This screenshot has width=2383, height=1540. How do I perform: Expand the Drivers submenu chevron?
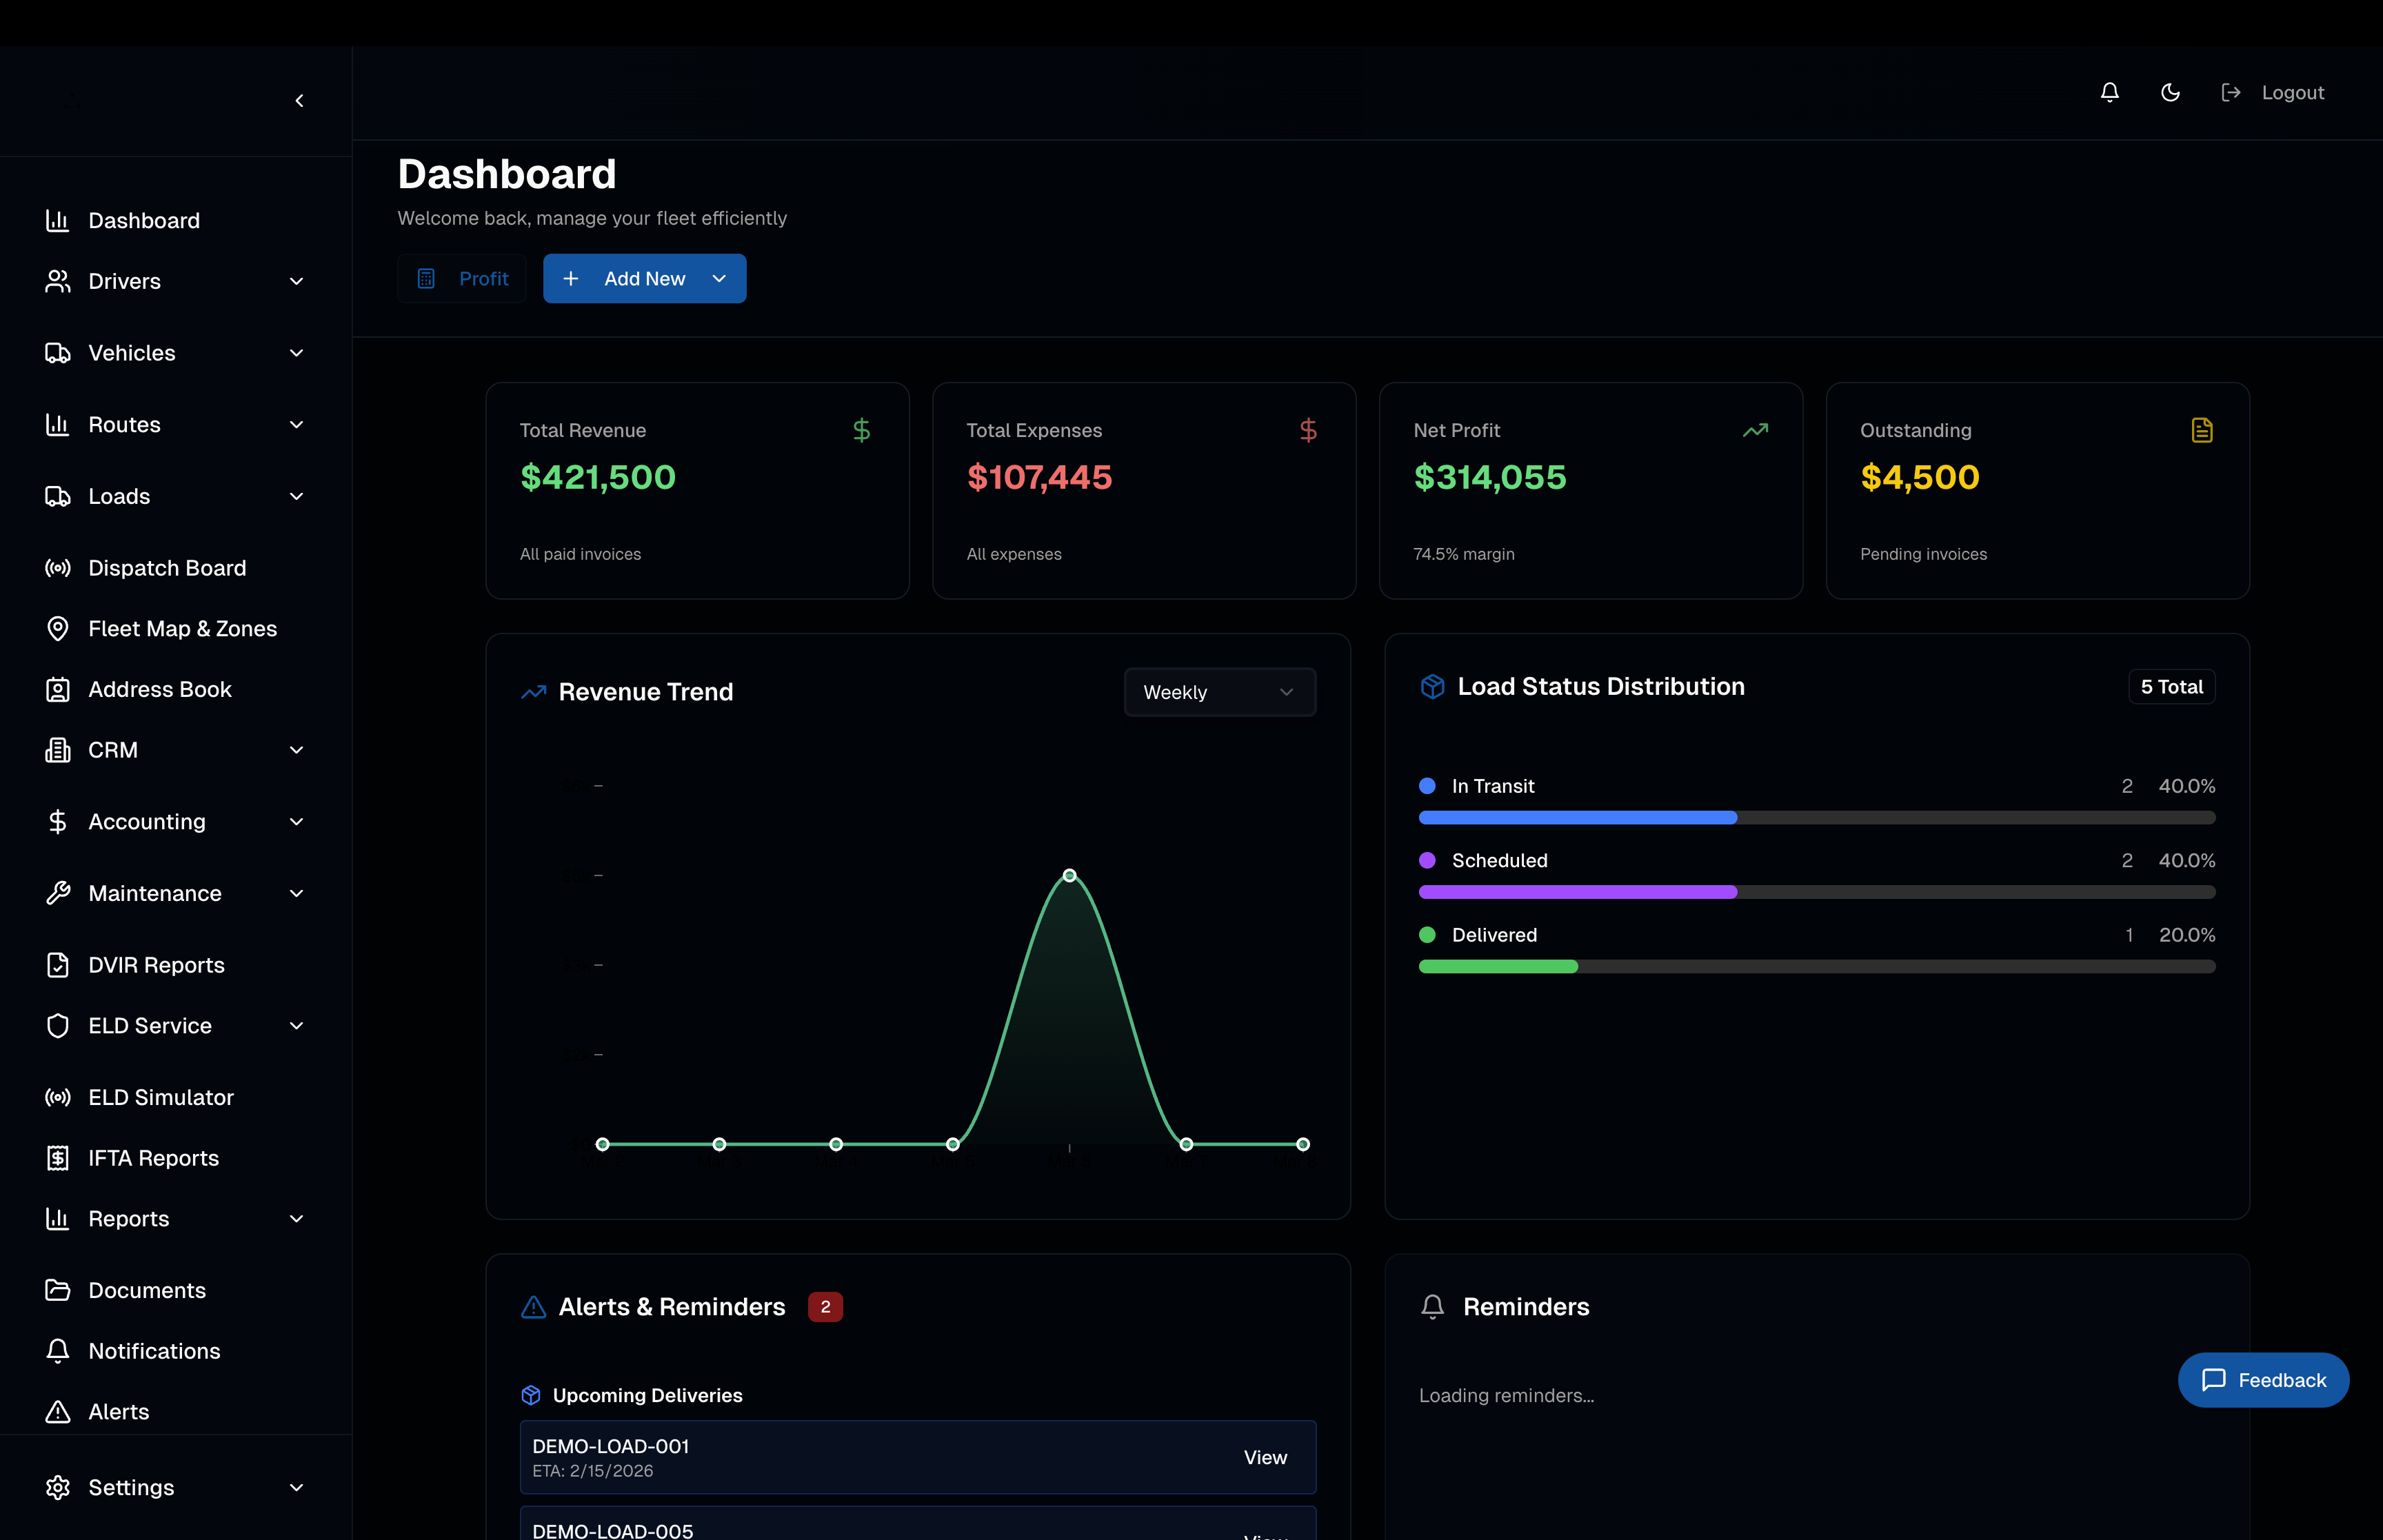[296, 281]
